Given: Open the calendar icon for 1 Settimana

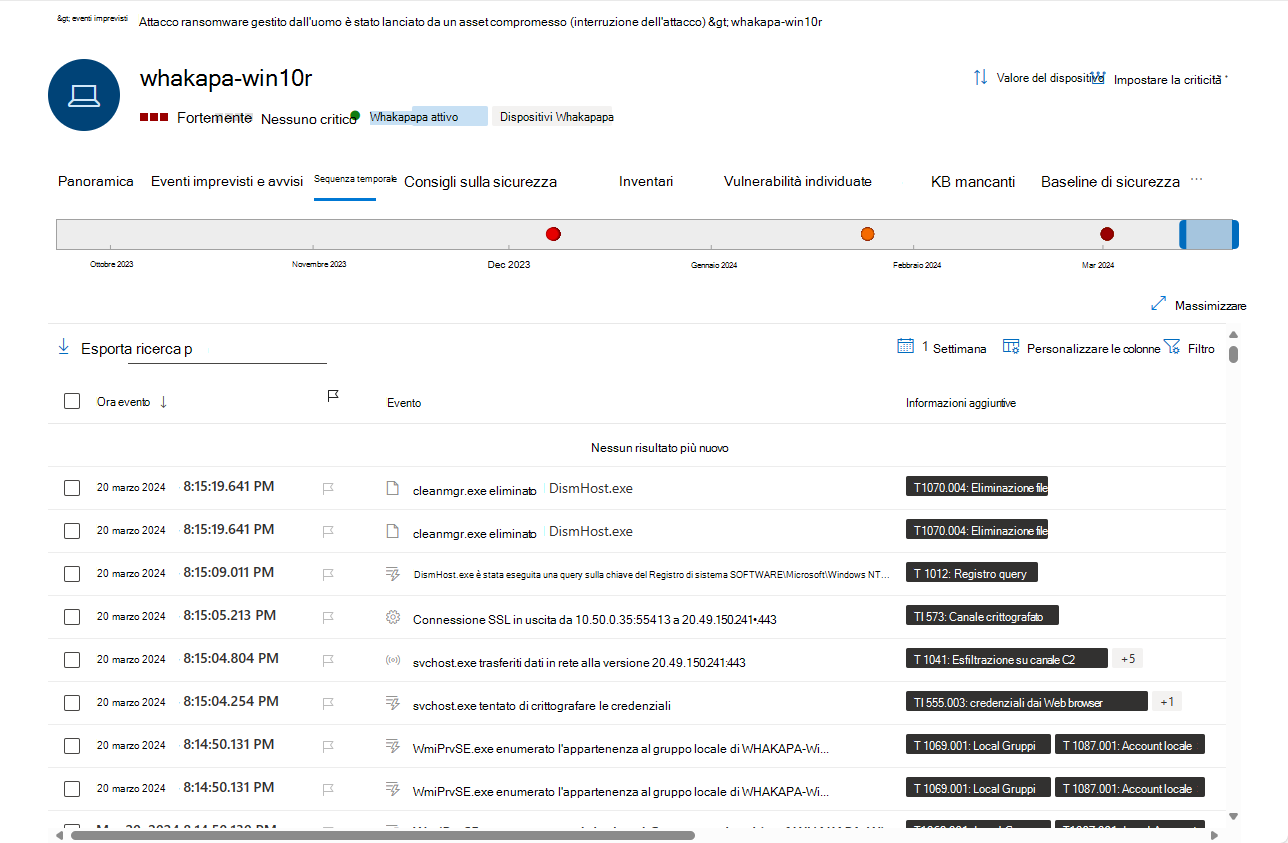Looking at the screenshot, I should pos(905,346).
